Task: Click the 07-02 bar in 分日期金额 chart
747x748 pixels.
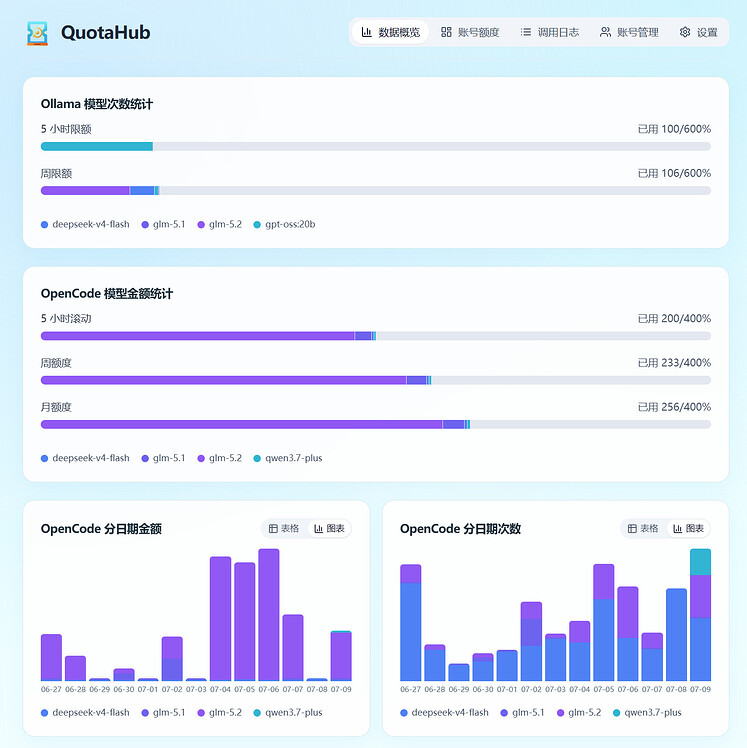Action: [x=172, y=659]
